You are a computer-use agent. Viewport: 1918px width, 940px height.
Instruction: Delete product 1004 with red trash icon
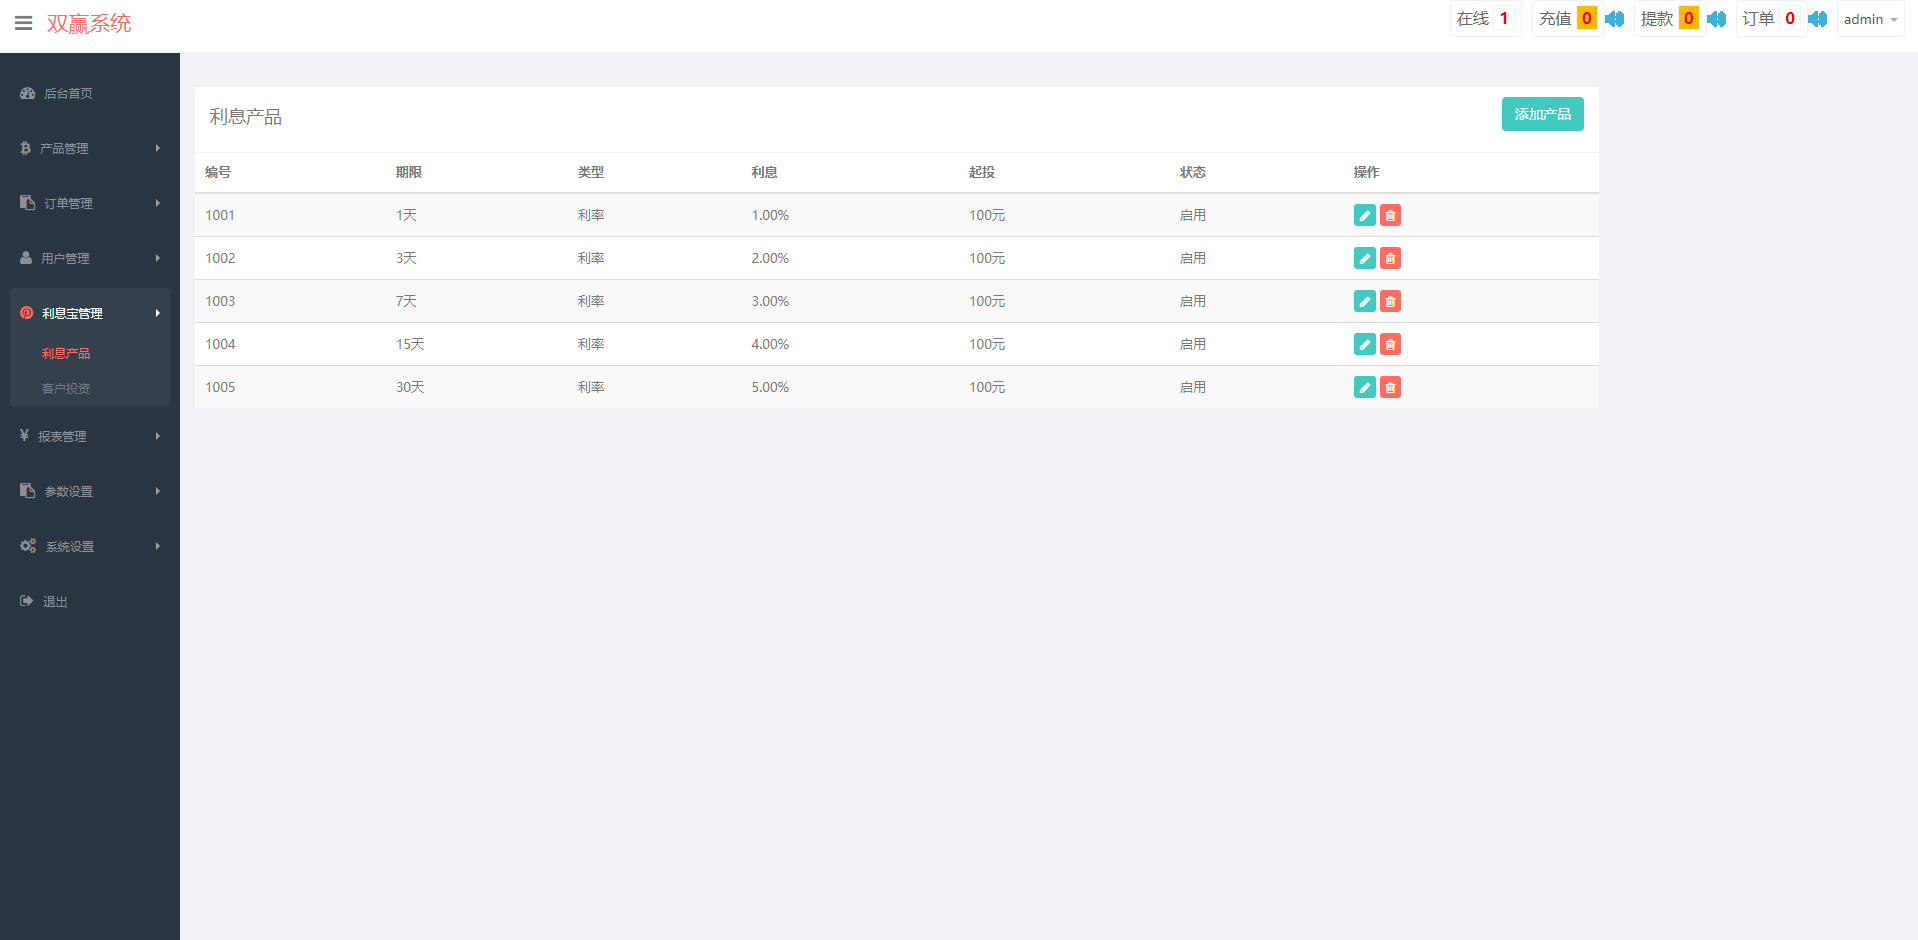point(1390,344)
